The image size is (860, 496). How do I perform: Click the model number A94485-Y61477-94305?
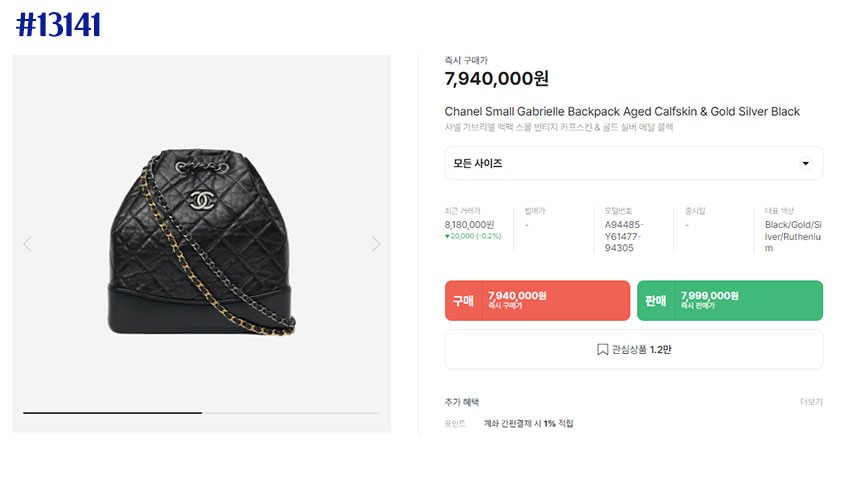pyautogui.click(x=624, y=236)
